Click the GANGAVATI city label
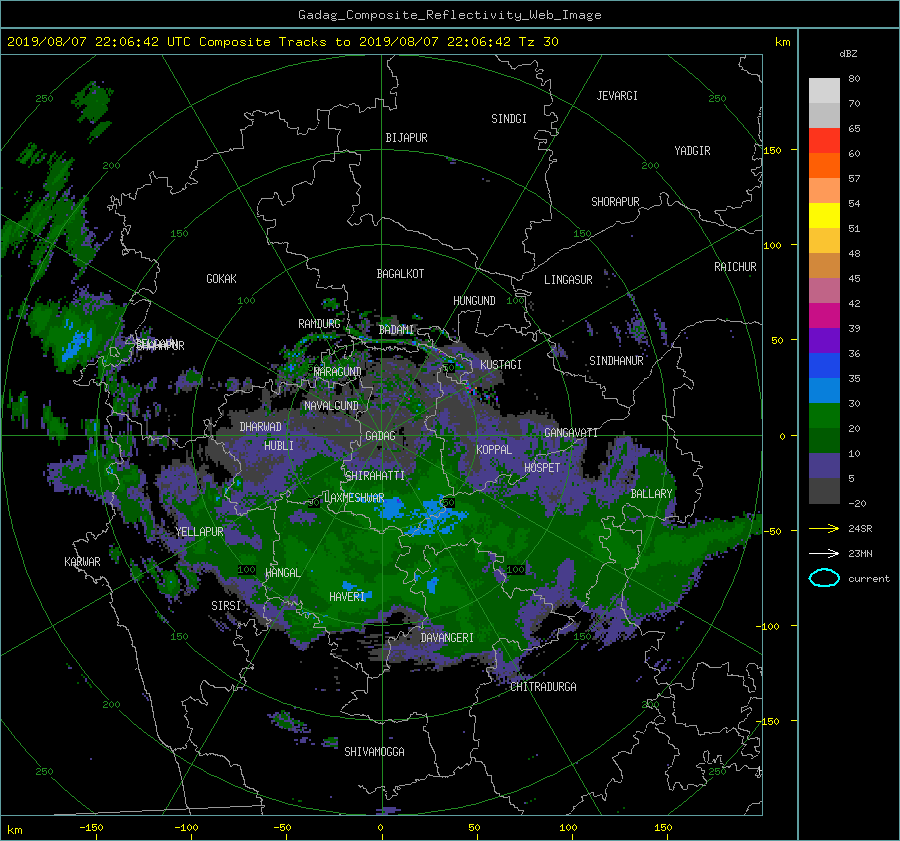The height and width of the screenshot is (841, 900). 571,433
